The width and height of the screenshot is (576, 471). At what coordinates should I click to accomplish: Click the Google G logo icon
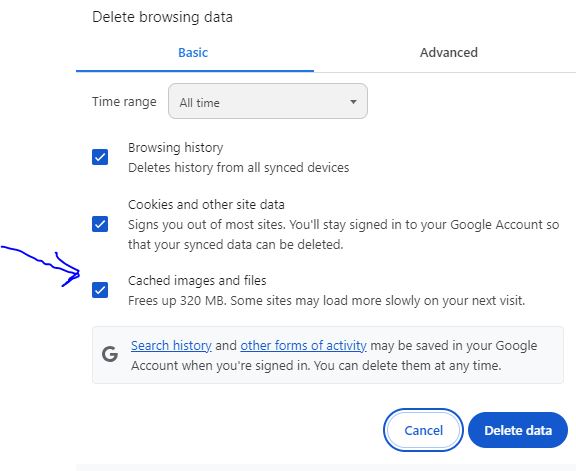coord(110,355)
